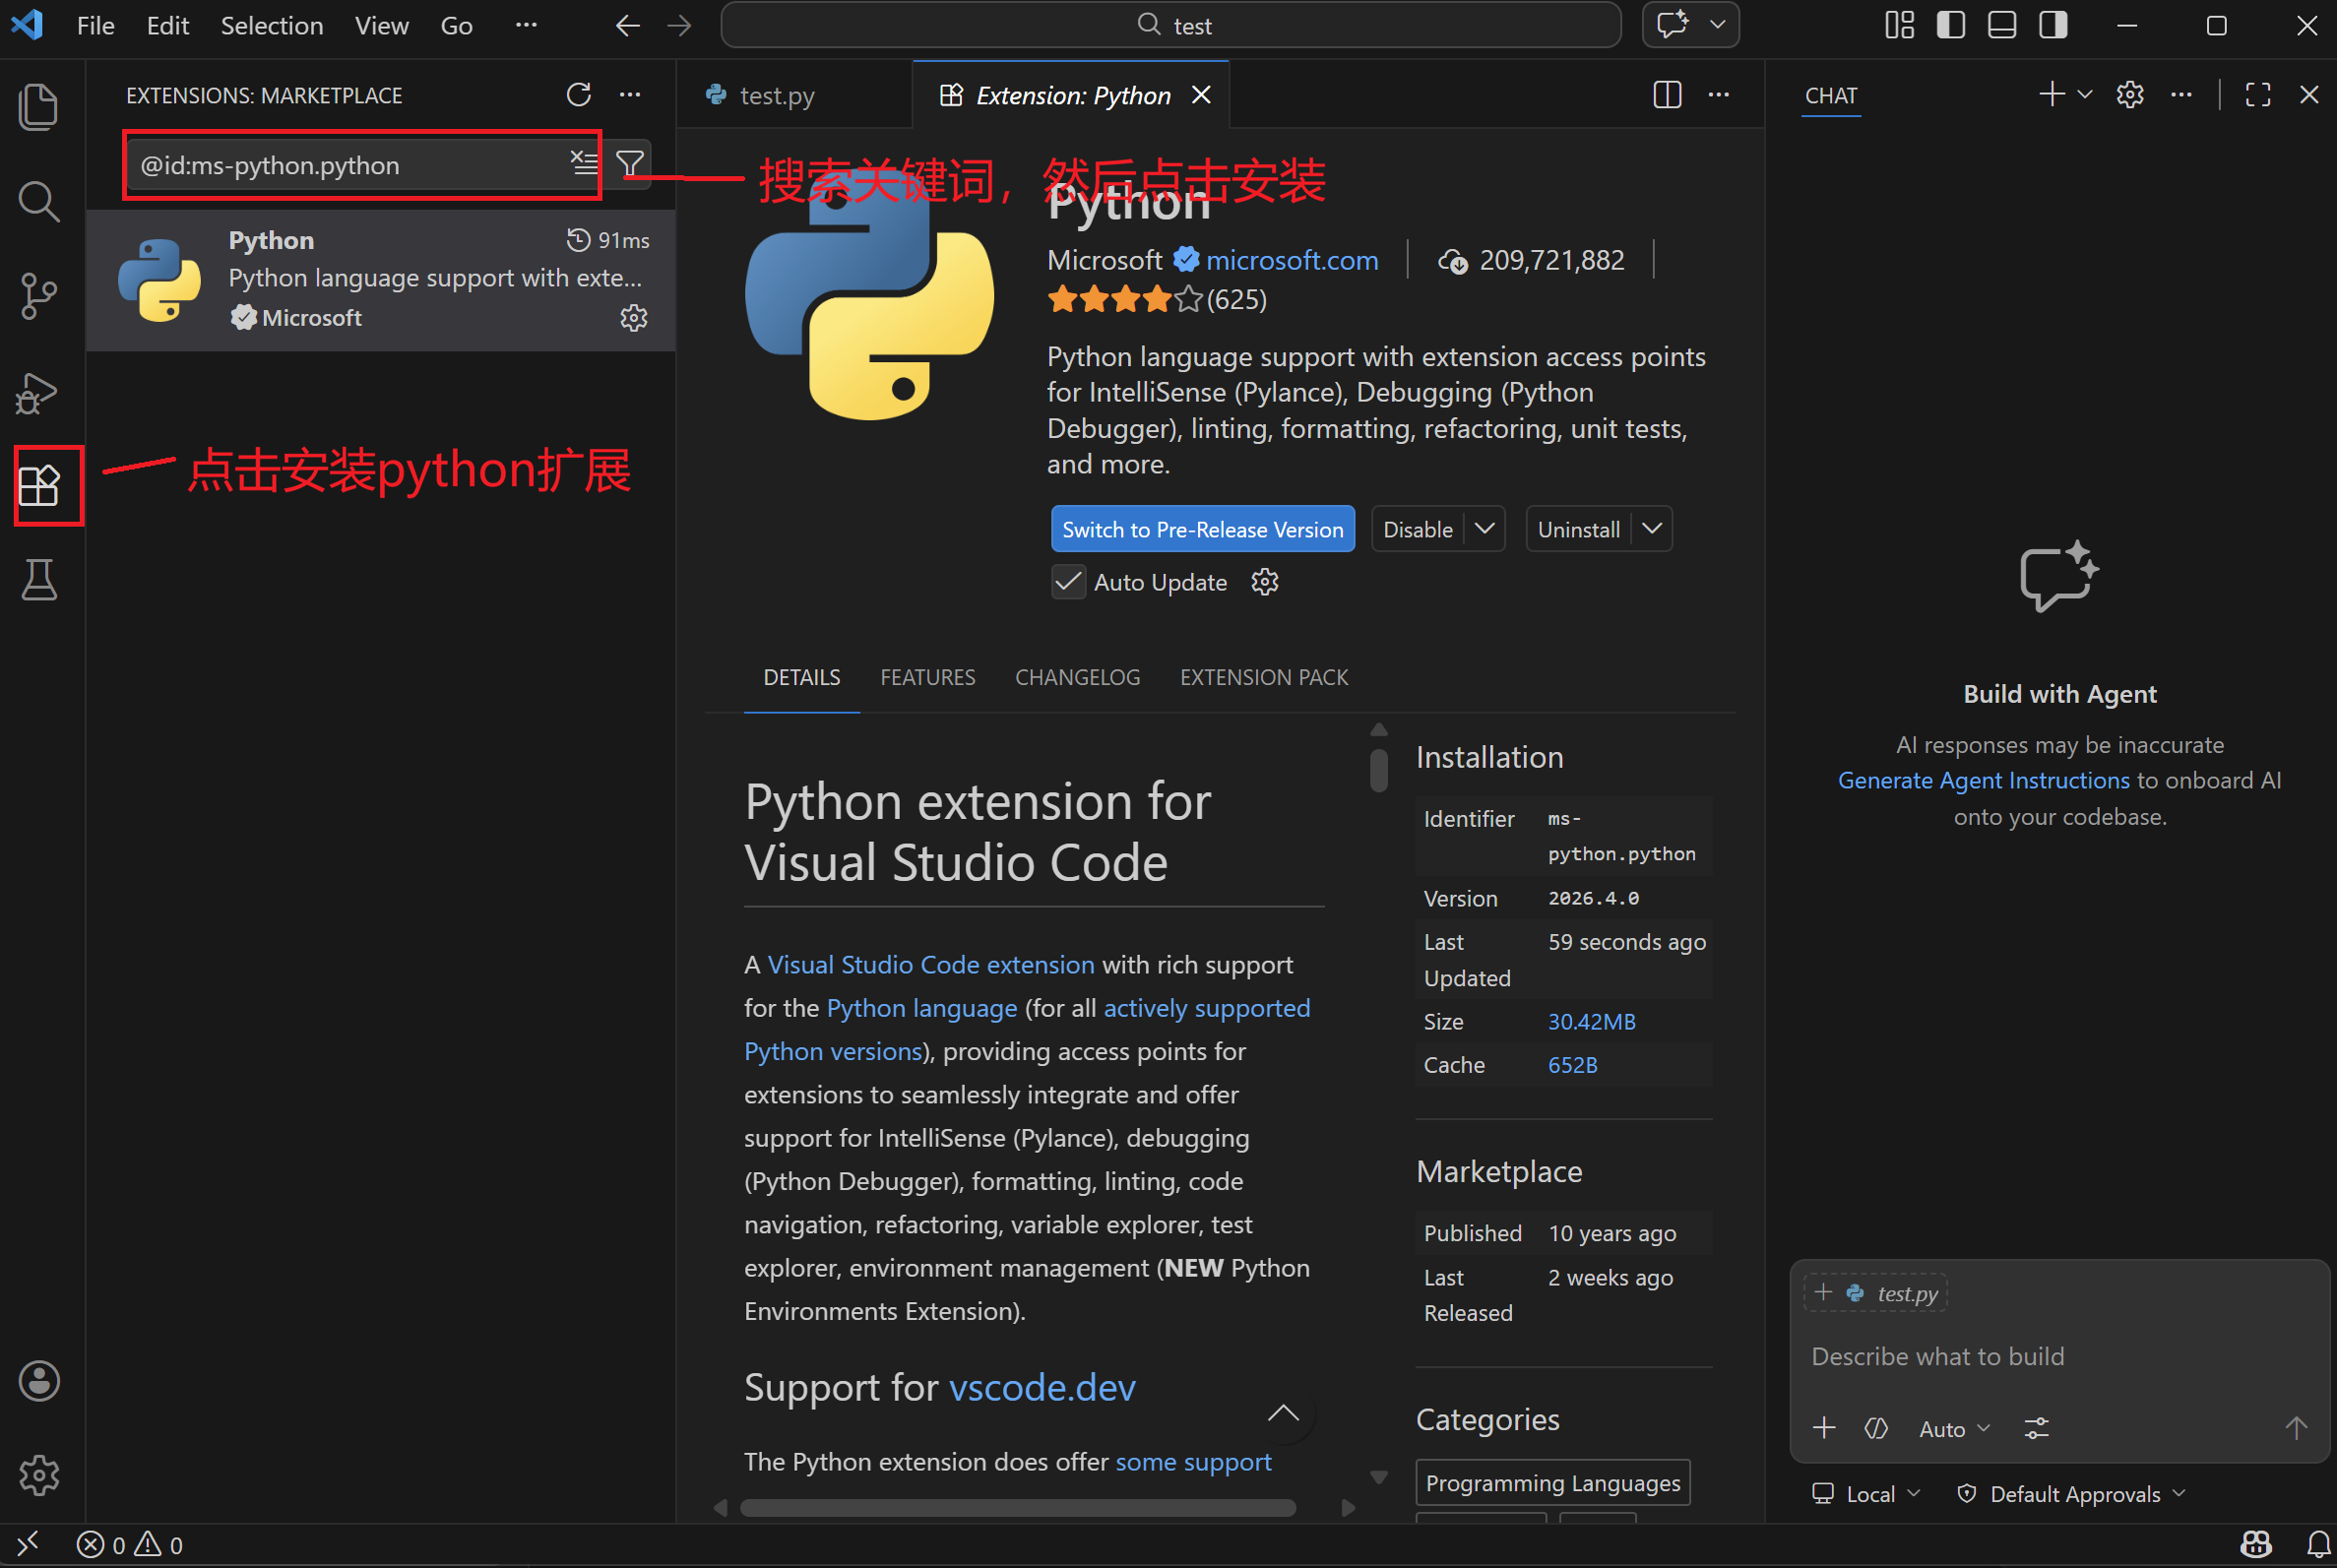Toggle the secondary side bar
Viewport: 2337px width, 1568px height.
(x=2052, y=25)
